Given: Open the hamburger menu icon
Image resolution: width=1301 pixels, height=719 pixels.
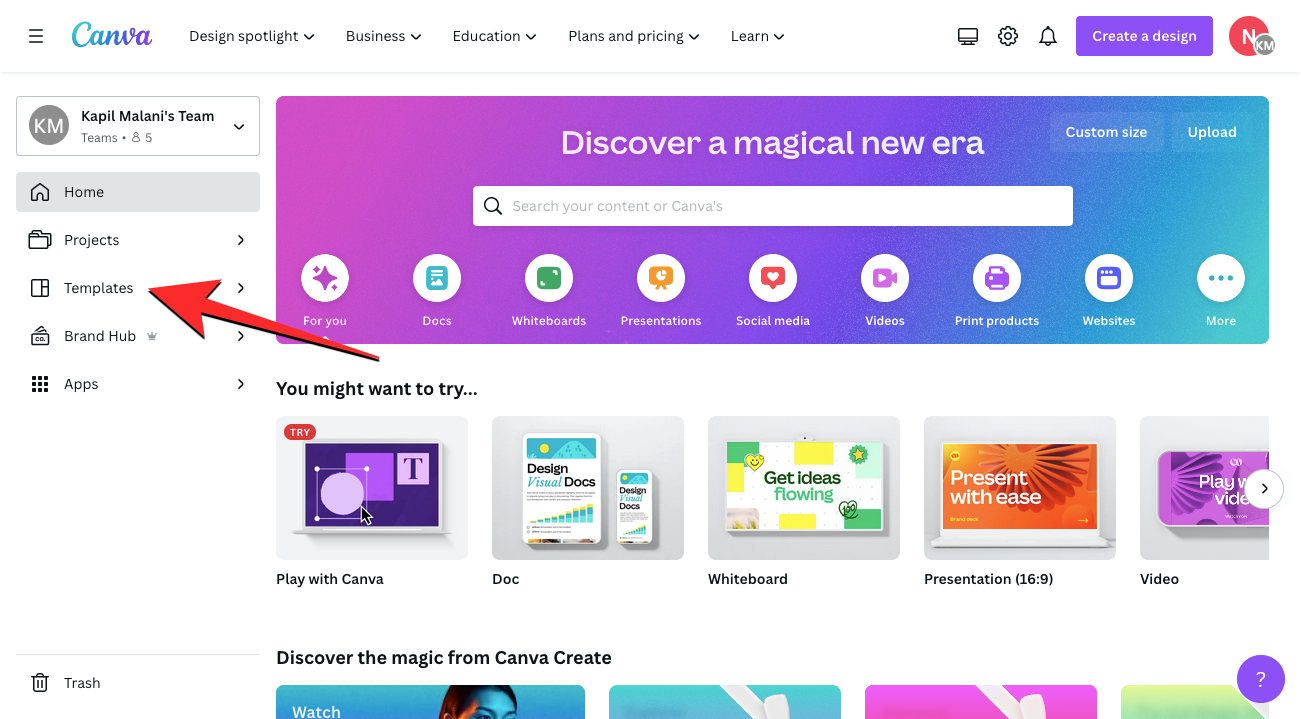Looking at the screenshot, I should (36, 36).
